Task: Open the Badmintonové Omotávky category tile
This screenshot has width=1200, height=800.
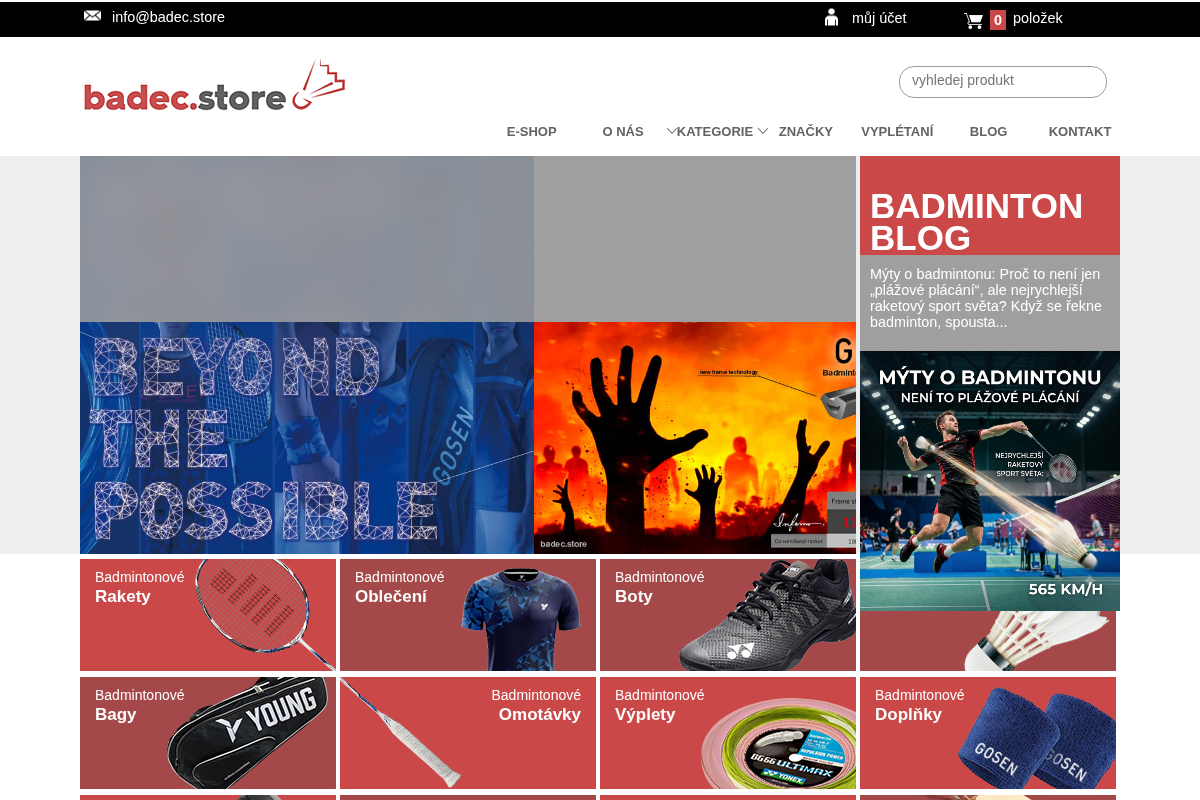Action: point(468,733)
